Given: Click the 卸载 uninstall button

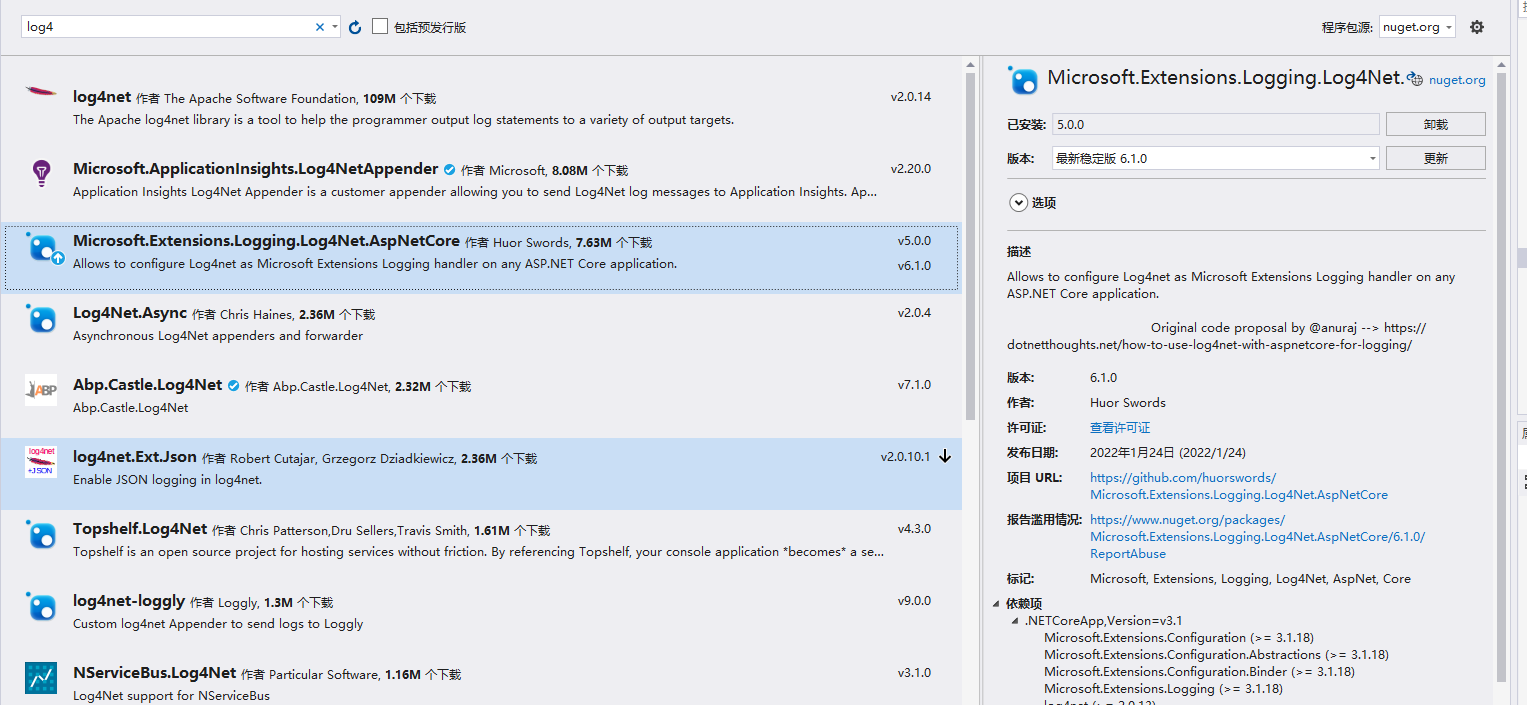Looking at the screenshot, I should click(1435, 124).
